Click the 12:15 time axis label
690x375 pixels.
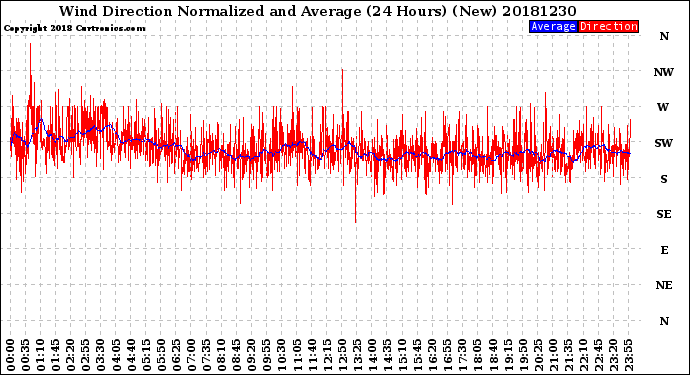pos(327,355)
